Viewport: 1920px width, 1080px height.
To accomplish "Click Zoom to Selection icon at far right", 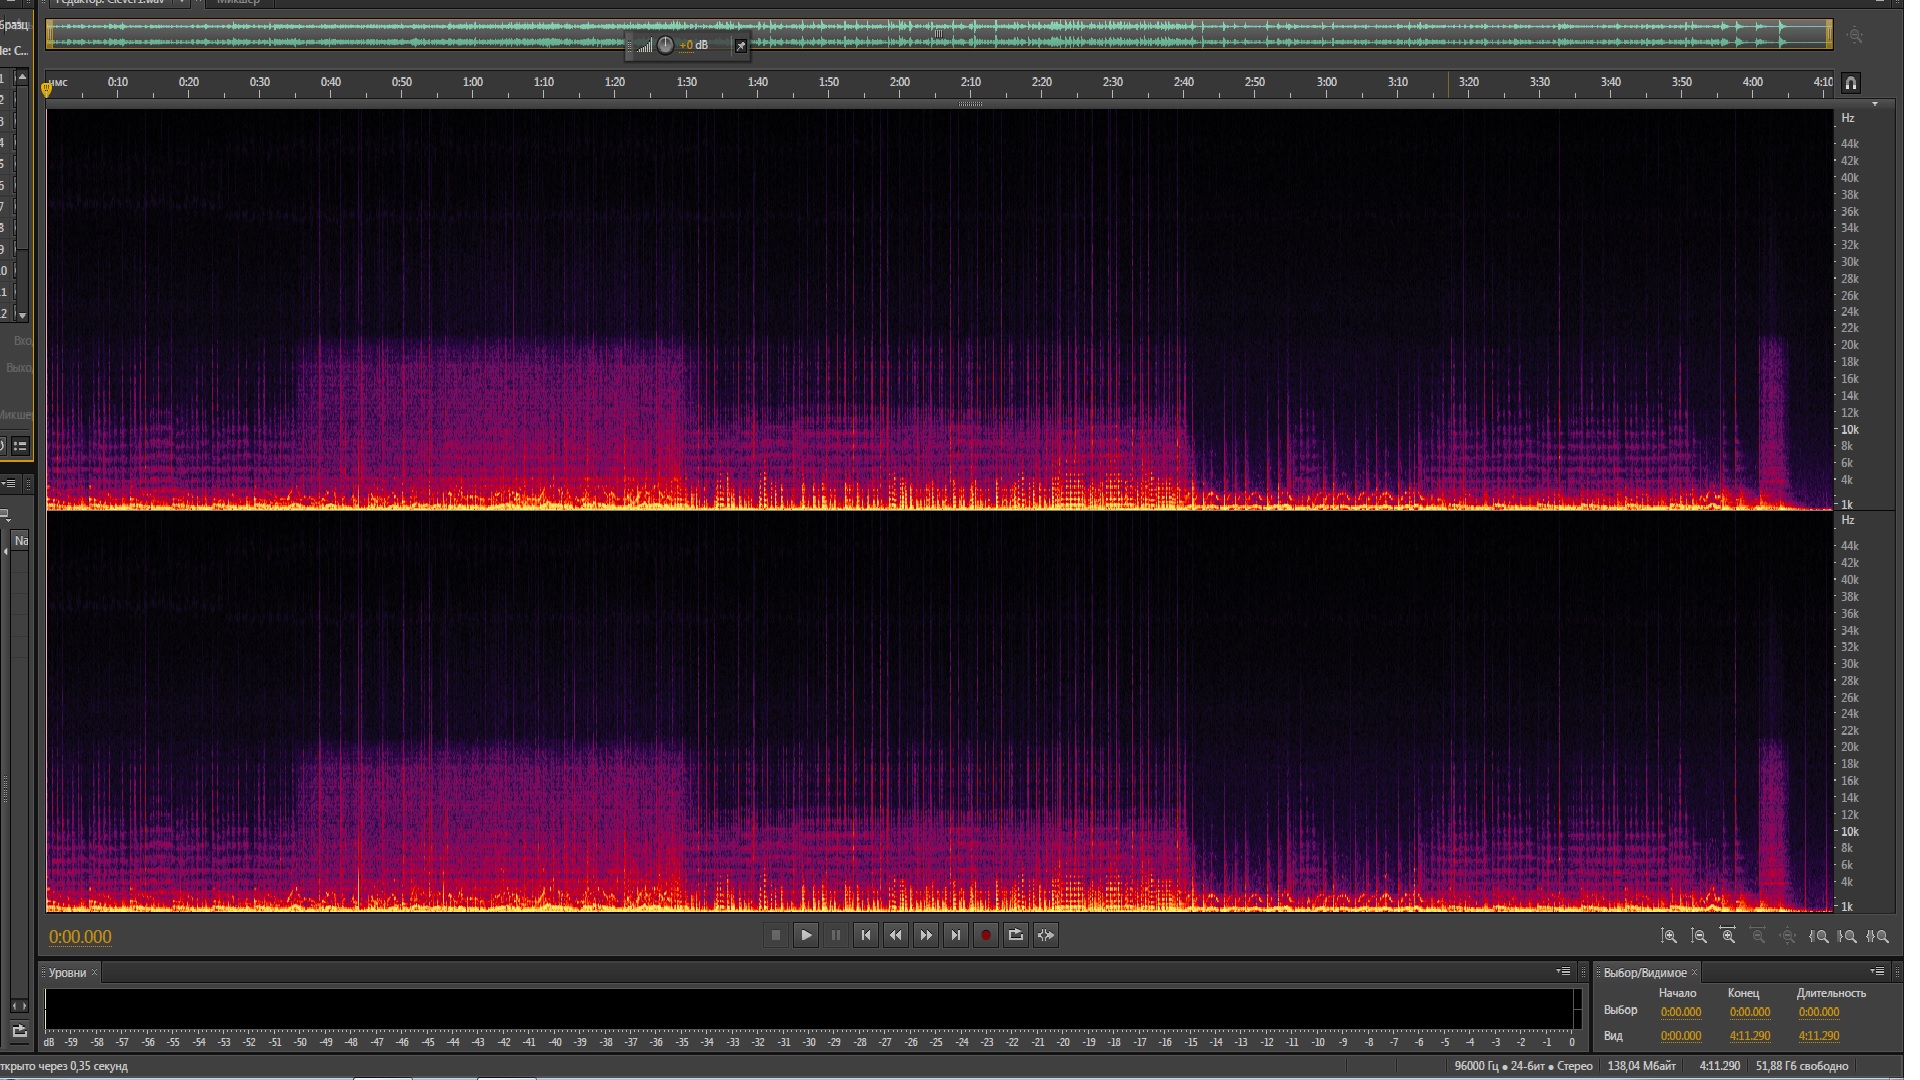I will coord(1878,936).
